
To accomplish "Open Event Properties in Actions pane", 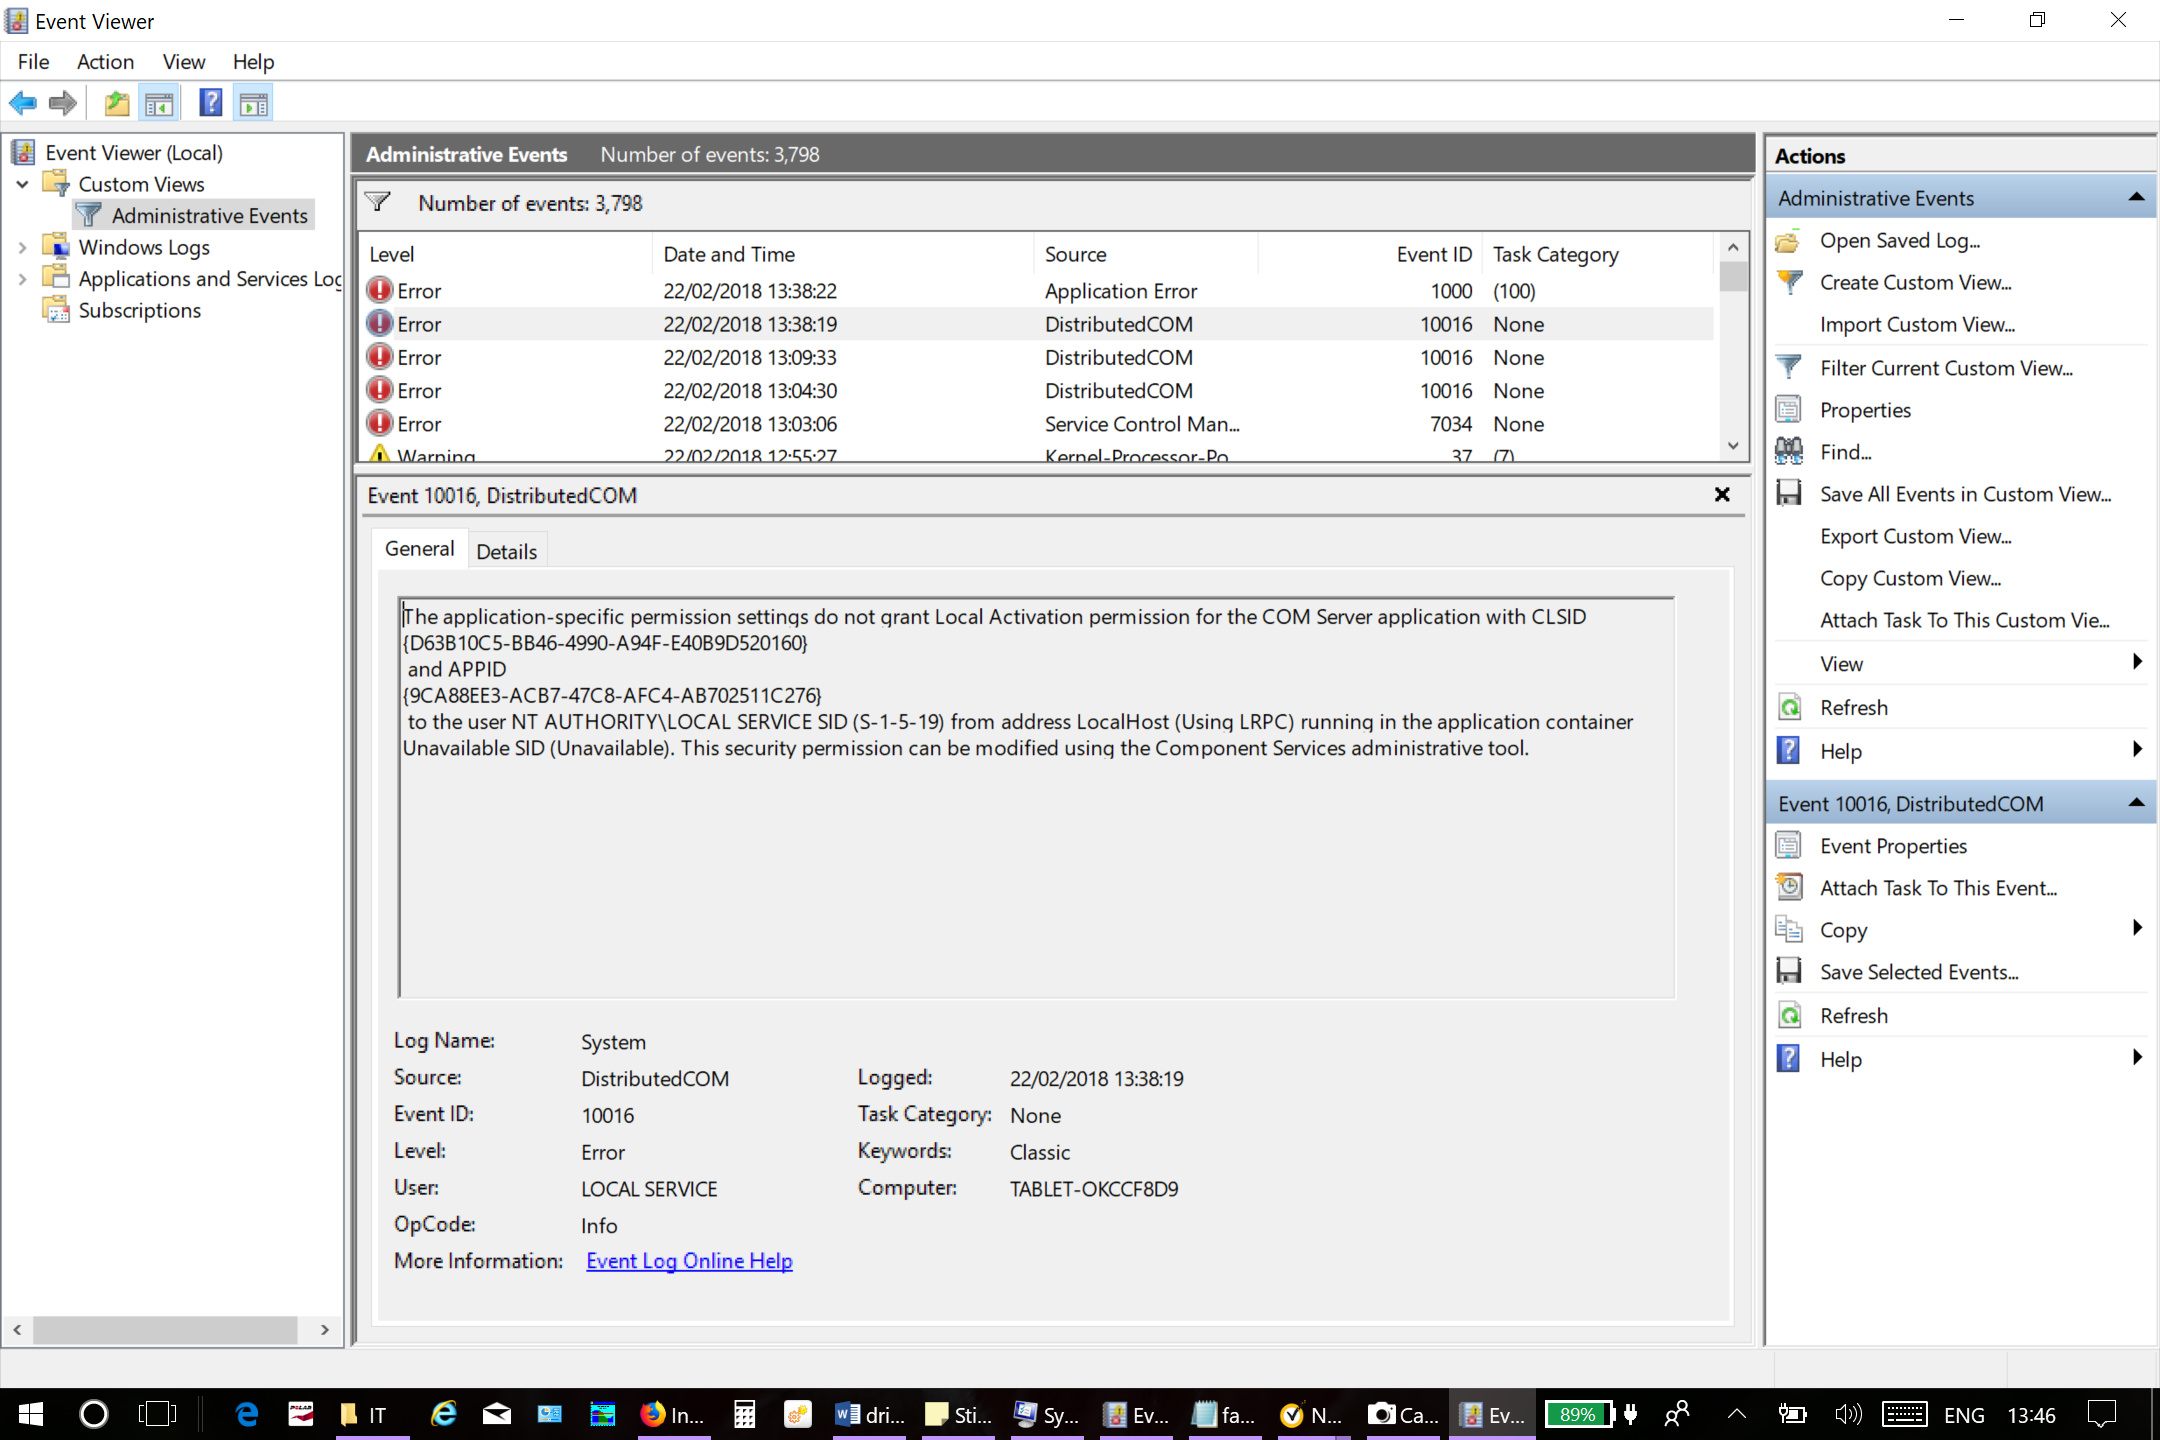I will pyautogui.click(x=1892, y=846).
